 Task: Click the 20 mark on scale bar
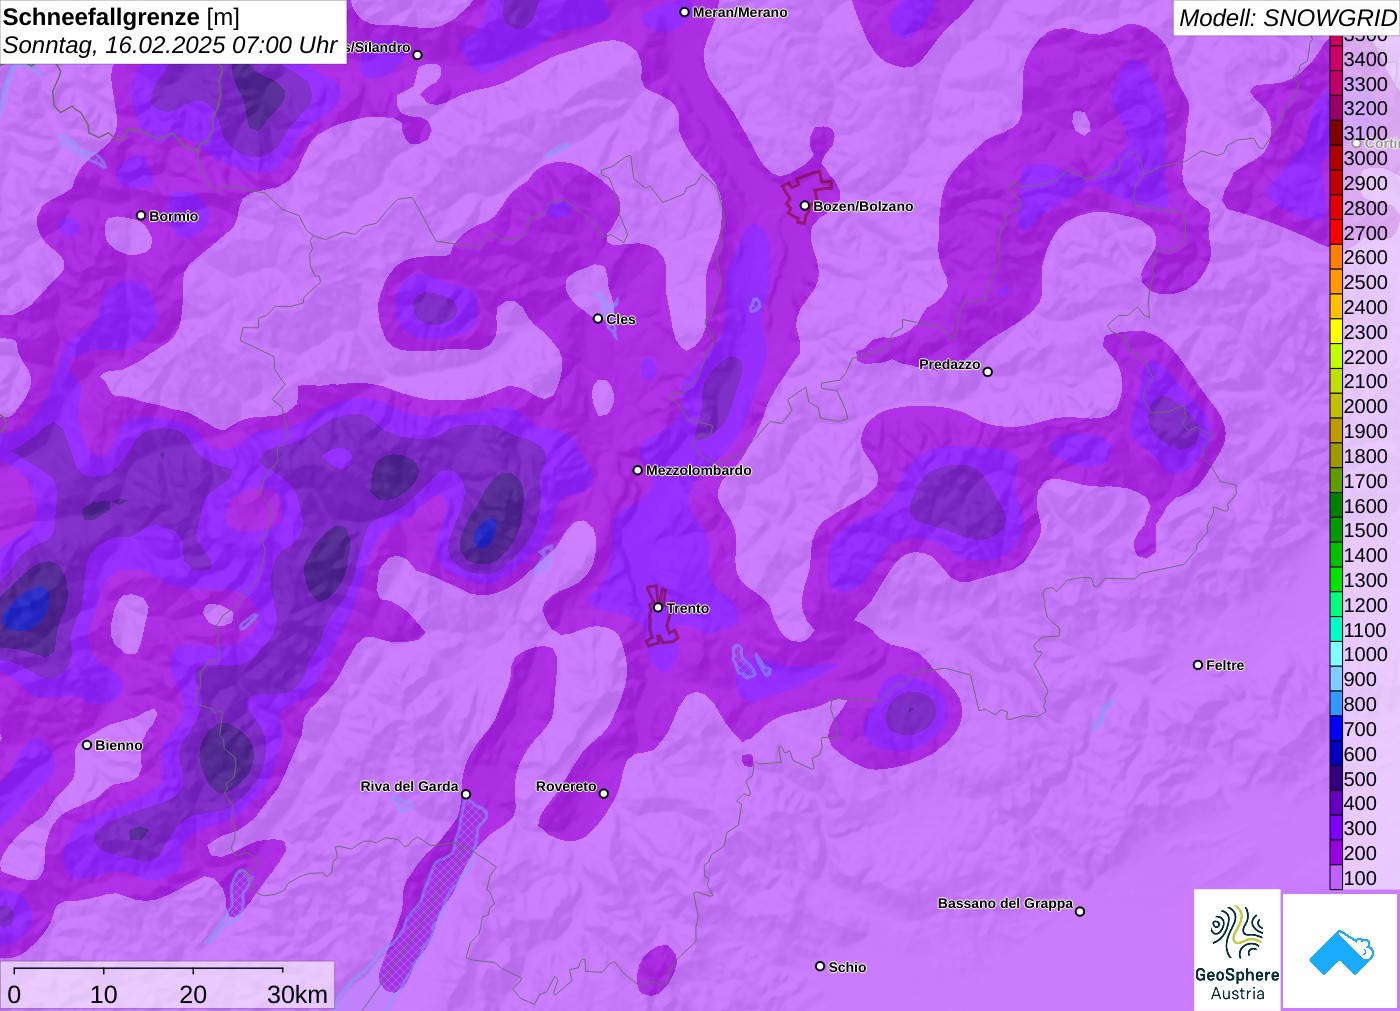[x=193, y=994]
